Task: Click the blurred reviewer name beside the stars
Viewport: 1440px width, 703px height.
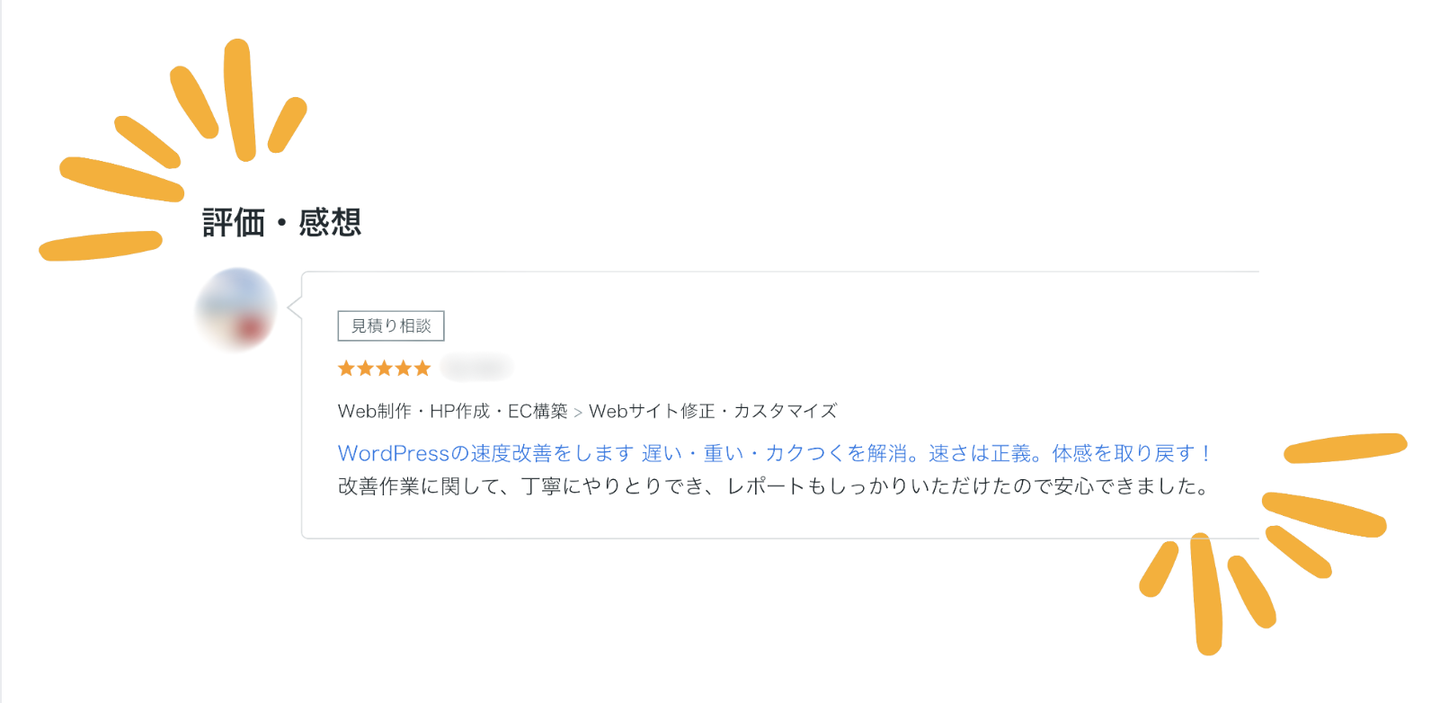Action: pos(476,369)
